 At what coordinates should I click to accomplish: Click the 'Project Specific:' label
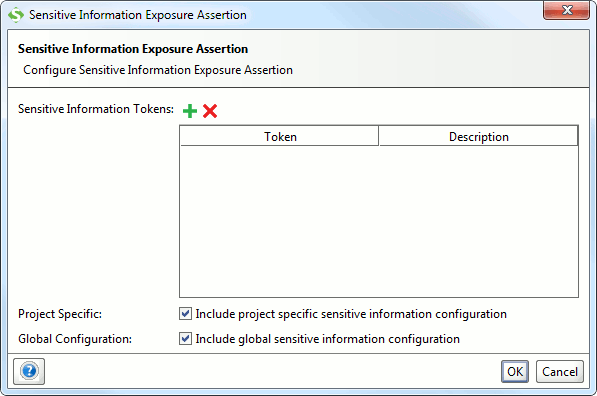(60, 314)
